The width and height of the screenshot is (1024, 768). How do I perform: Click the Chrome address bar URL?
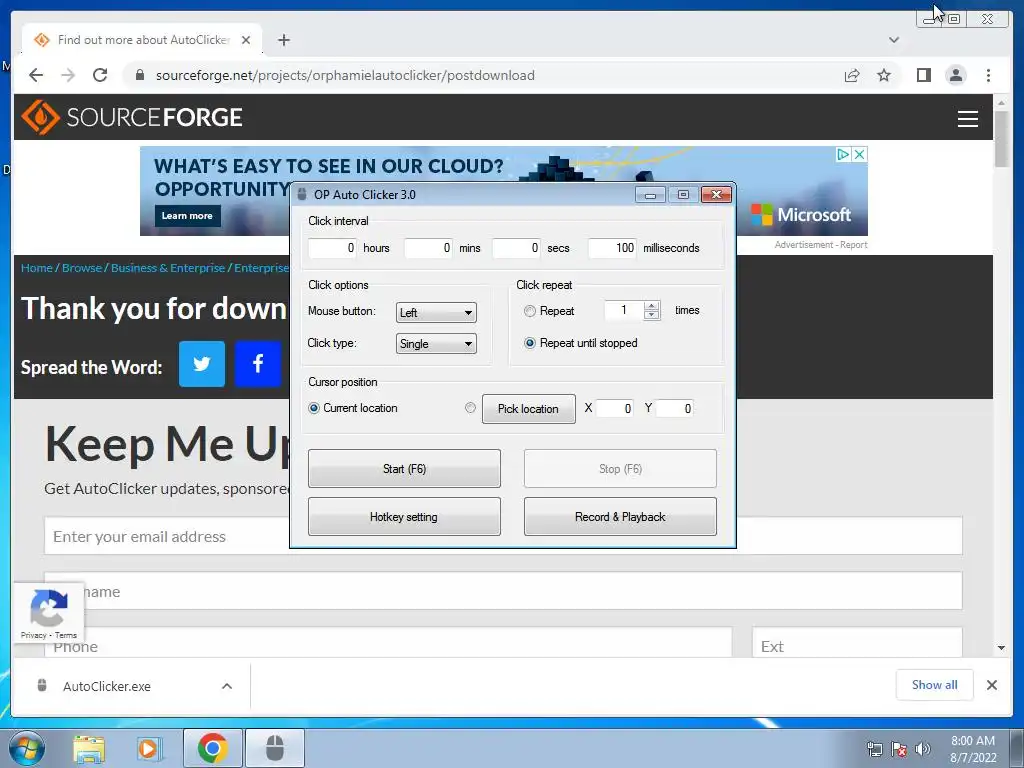coord(345,75)
